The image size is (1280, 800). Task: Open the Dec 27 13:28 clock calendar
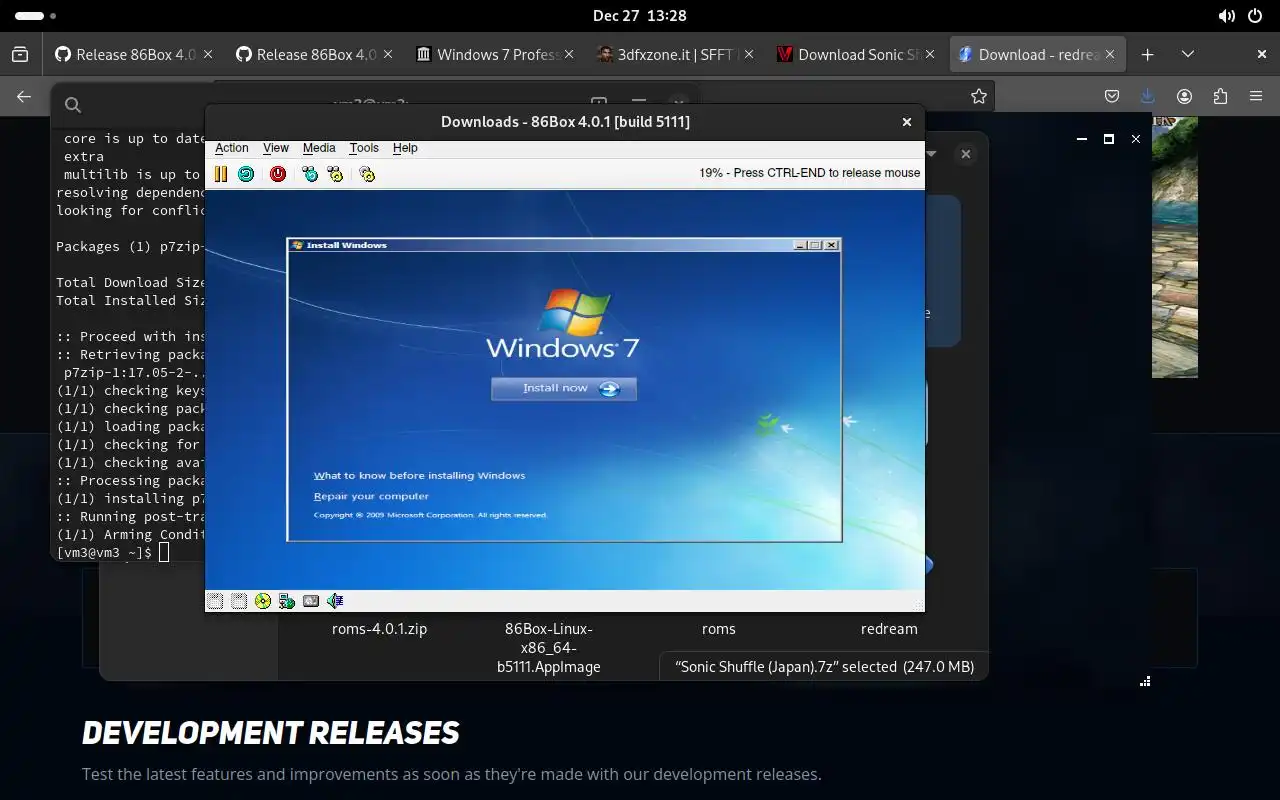coord(640,16)
